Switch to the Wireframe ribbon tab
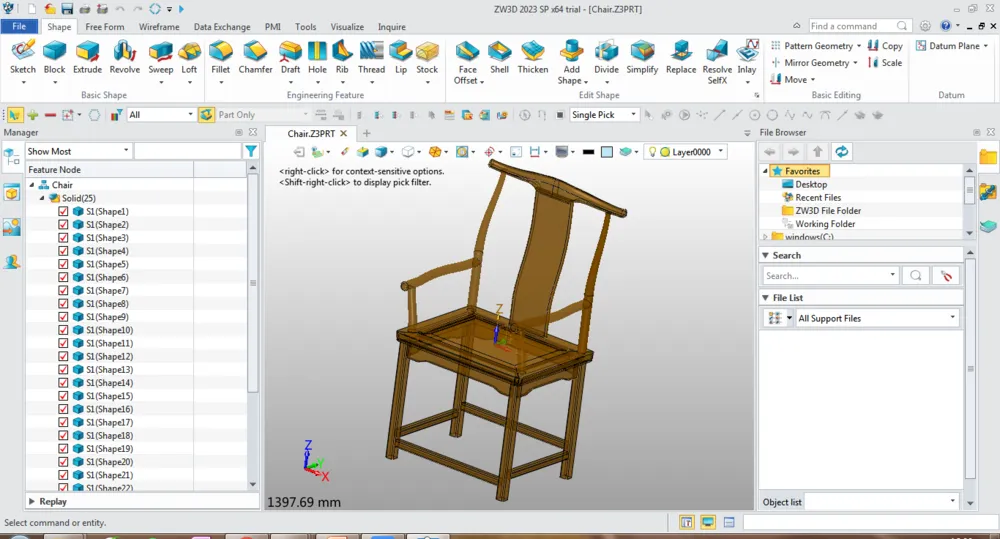Screen dimensions: 1000x539 (x=159, y=27)
